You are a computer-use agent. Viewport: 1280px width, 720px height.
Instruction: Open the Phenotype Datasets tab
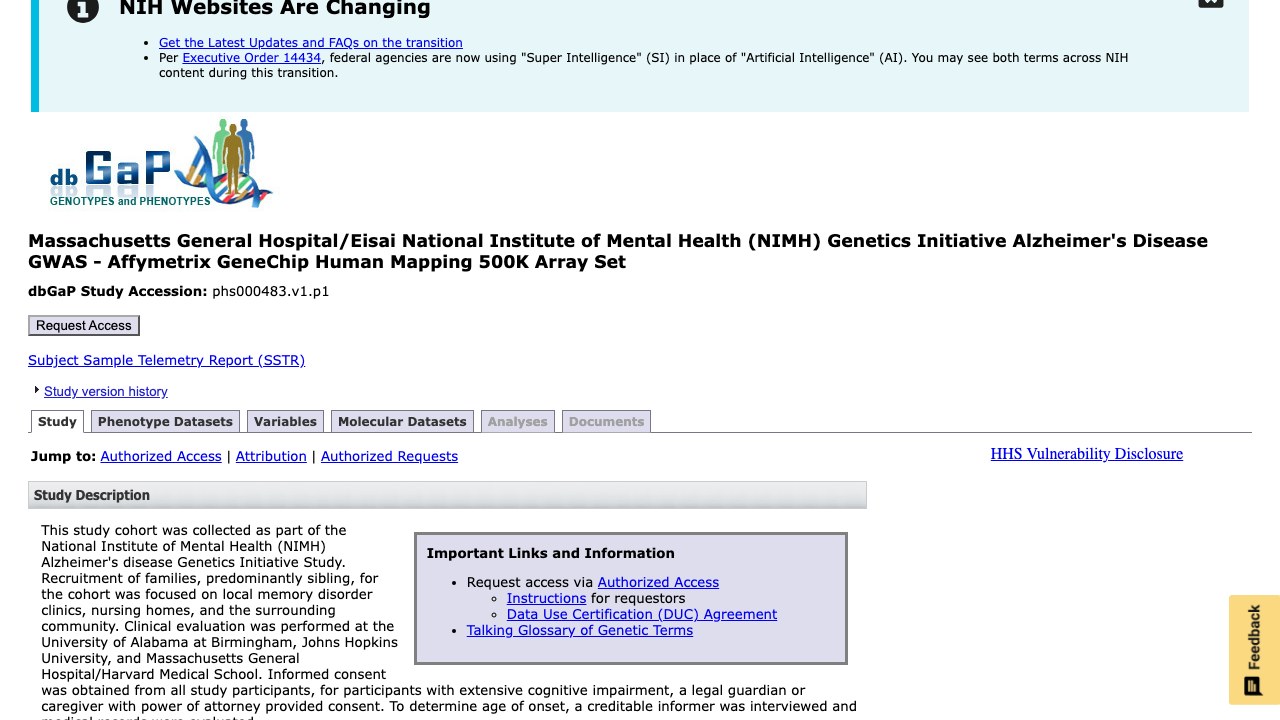tap(165, 422)
